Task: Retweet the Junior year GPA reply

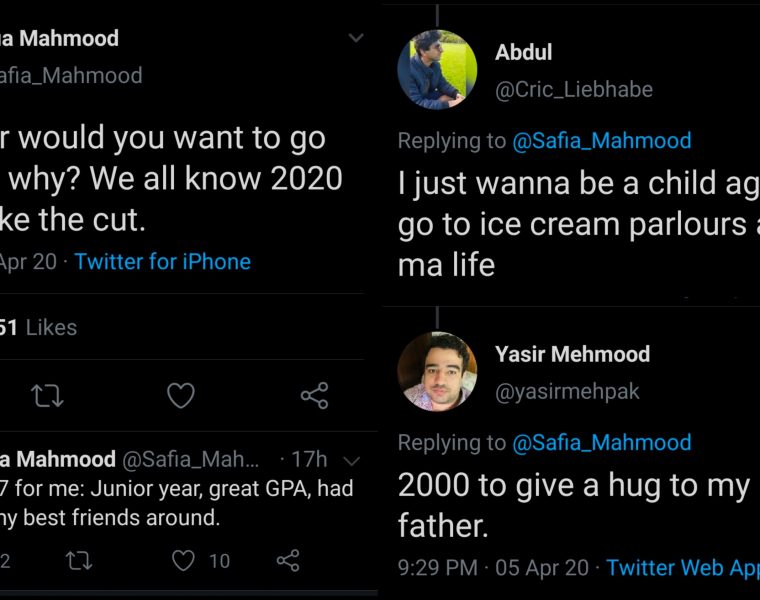Action: (x=77, y=561)
